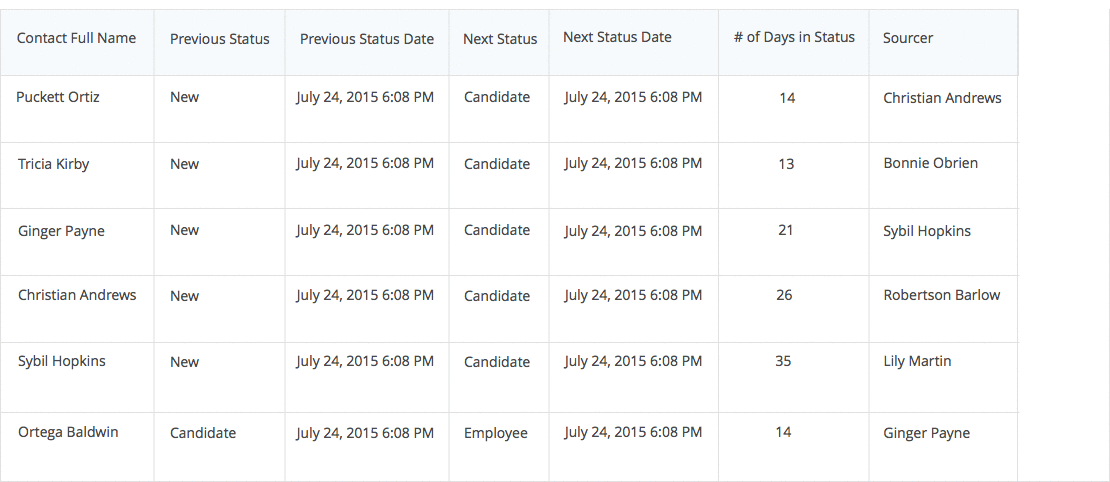Click the 35 days in status value
Screen dimensions: 1110x482
point(783,361)
